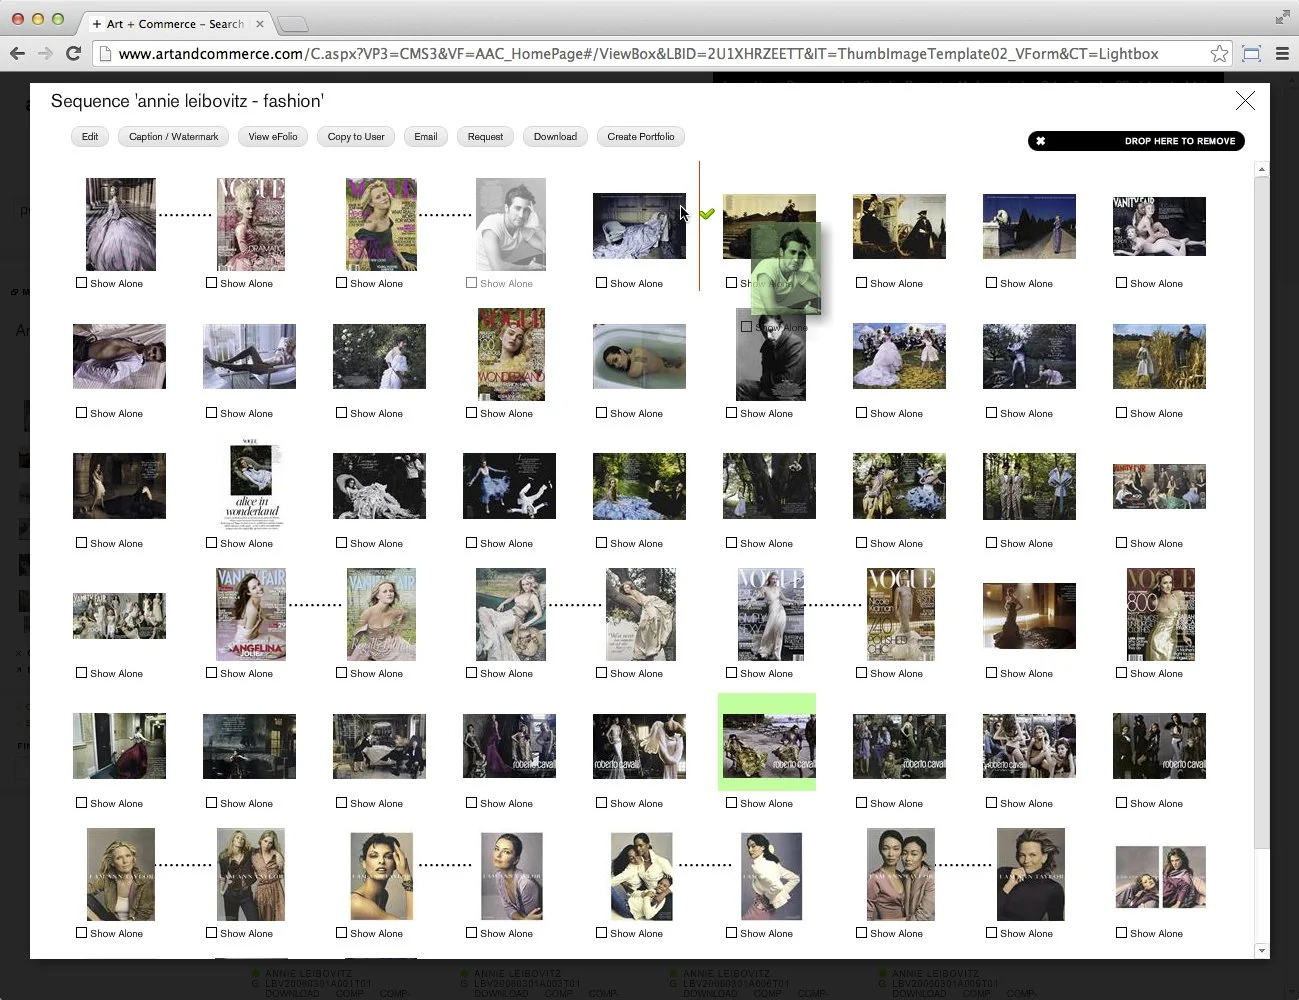The height and width of the screenshot is (1000, 1299).
Task: Check Show Alone under 'alice in wonderland' thumbnail
Action: [211, 543]
